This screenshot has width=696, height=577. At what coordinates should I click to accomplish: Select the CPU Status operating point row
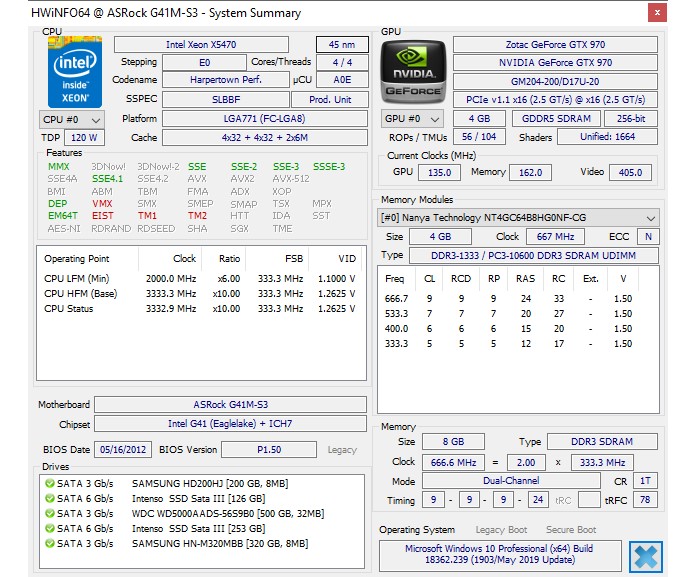point(200,309)
